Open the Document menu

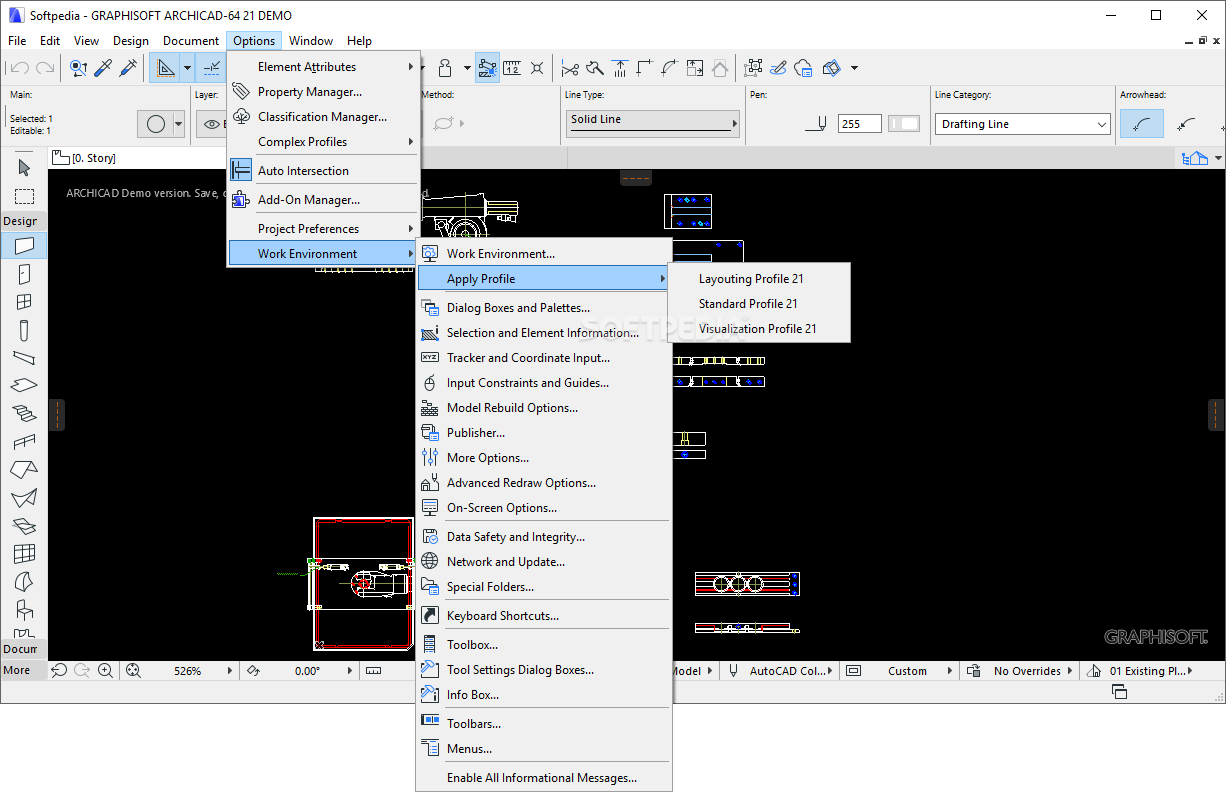pyautogui.click(x=191, y=41)
